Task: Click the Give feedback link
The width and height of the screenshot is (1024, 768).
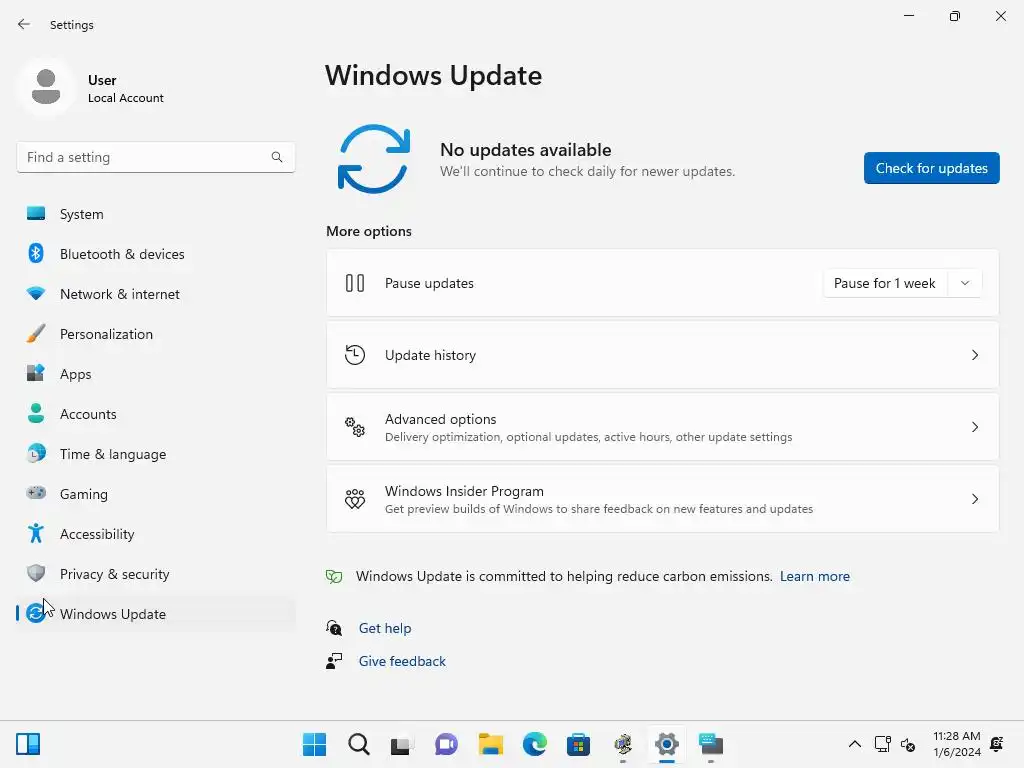Action: pos(402,661)
